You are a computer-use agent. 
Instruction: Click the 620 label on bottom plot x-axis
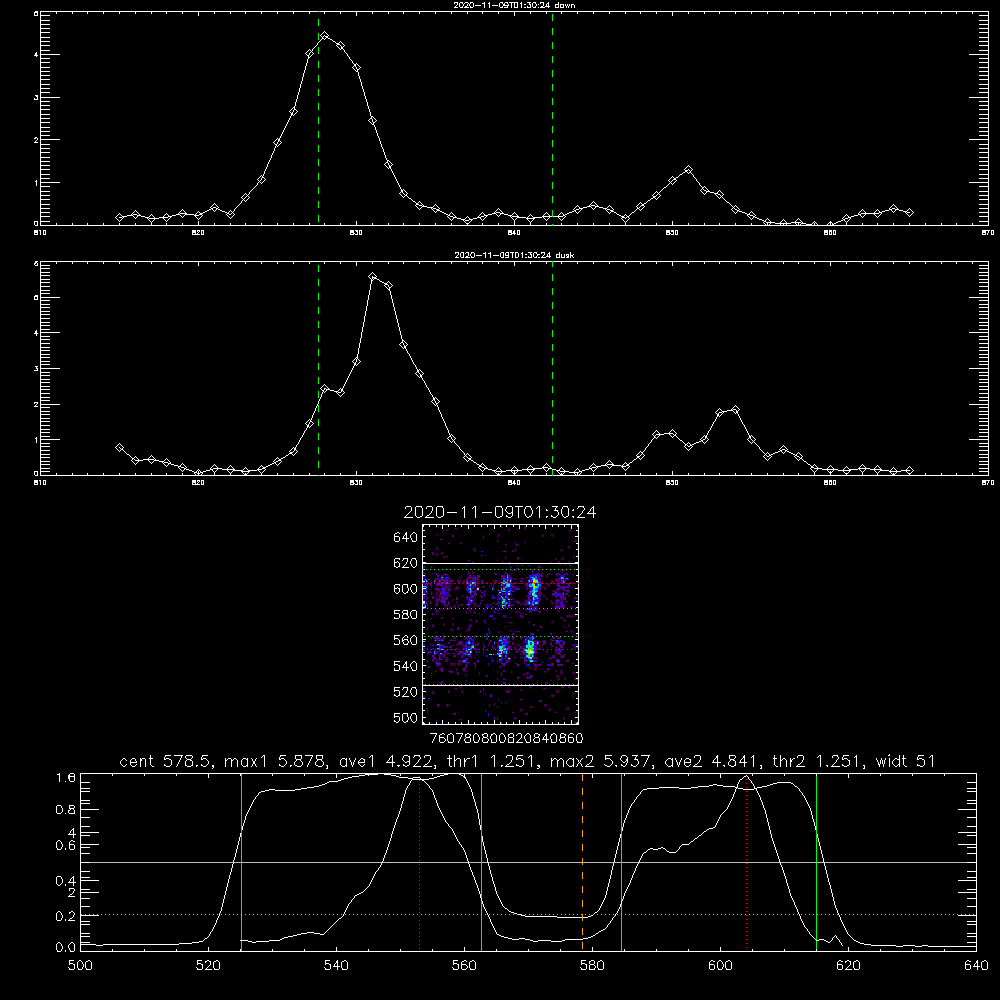coord(848,966)
